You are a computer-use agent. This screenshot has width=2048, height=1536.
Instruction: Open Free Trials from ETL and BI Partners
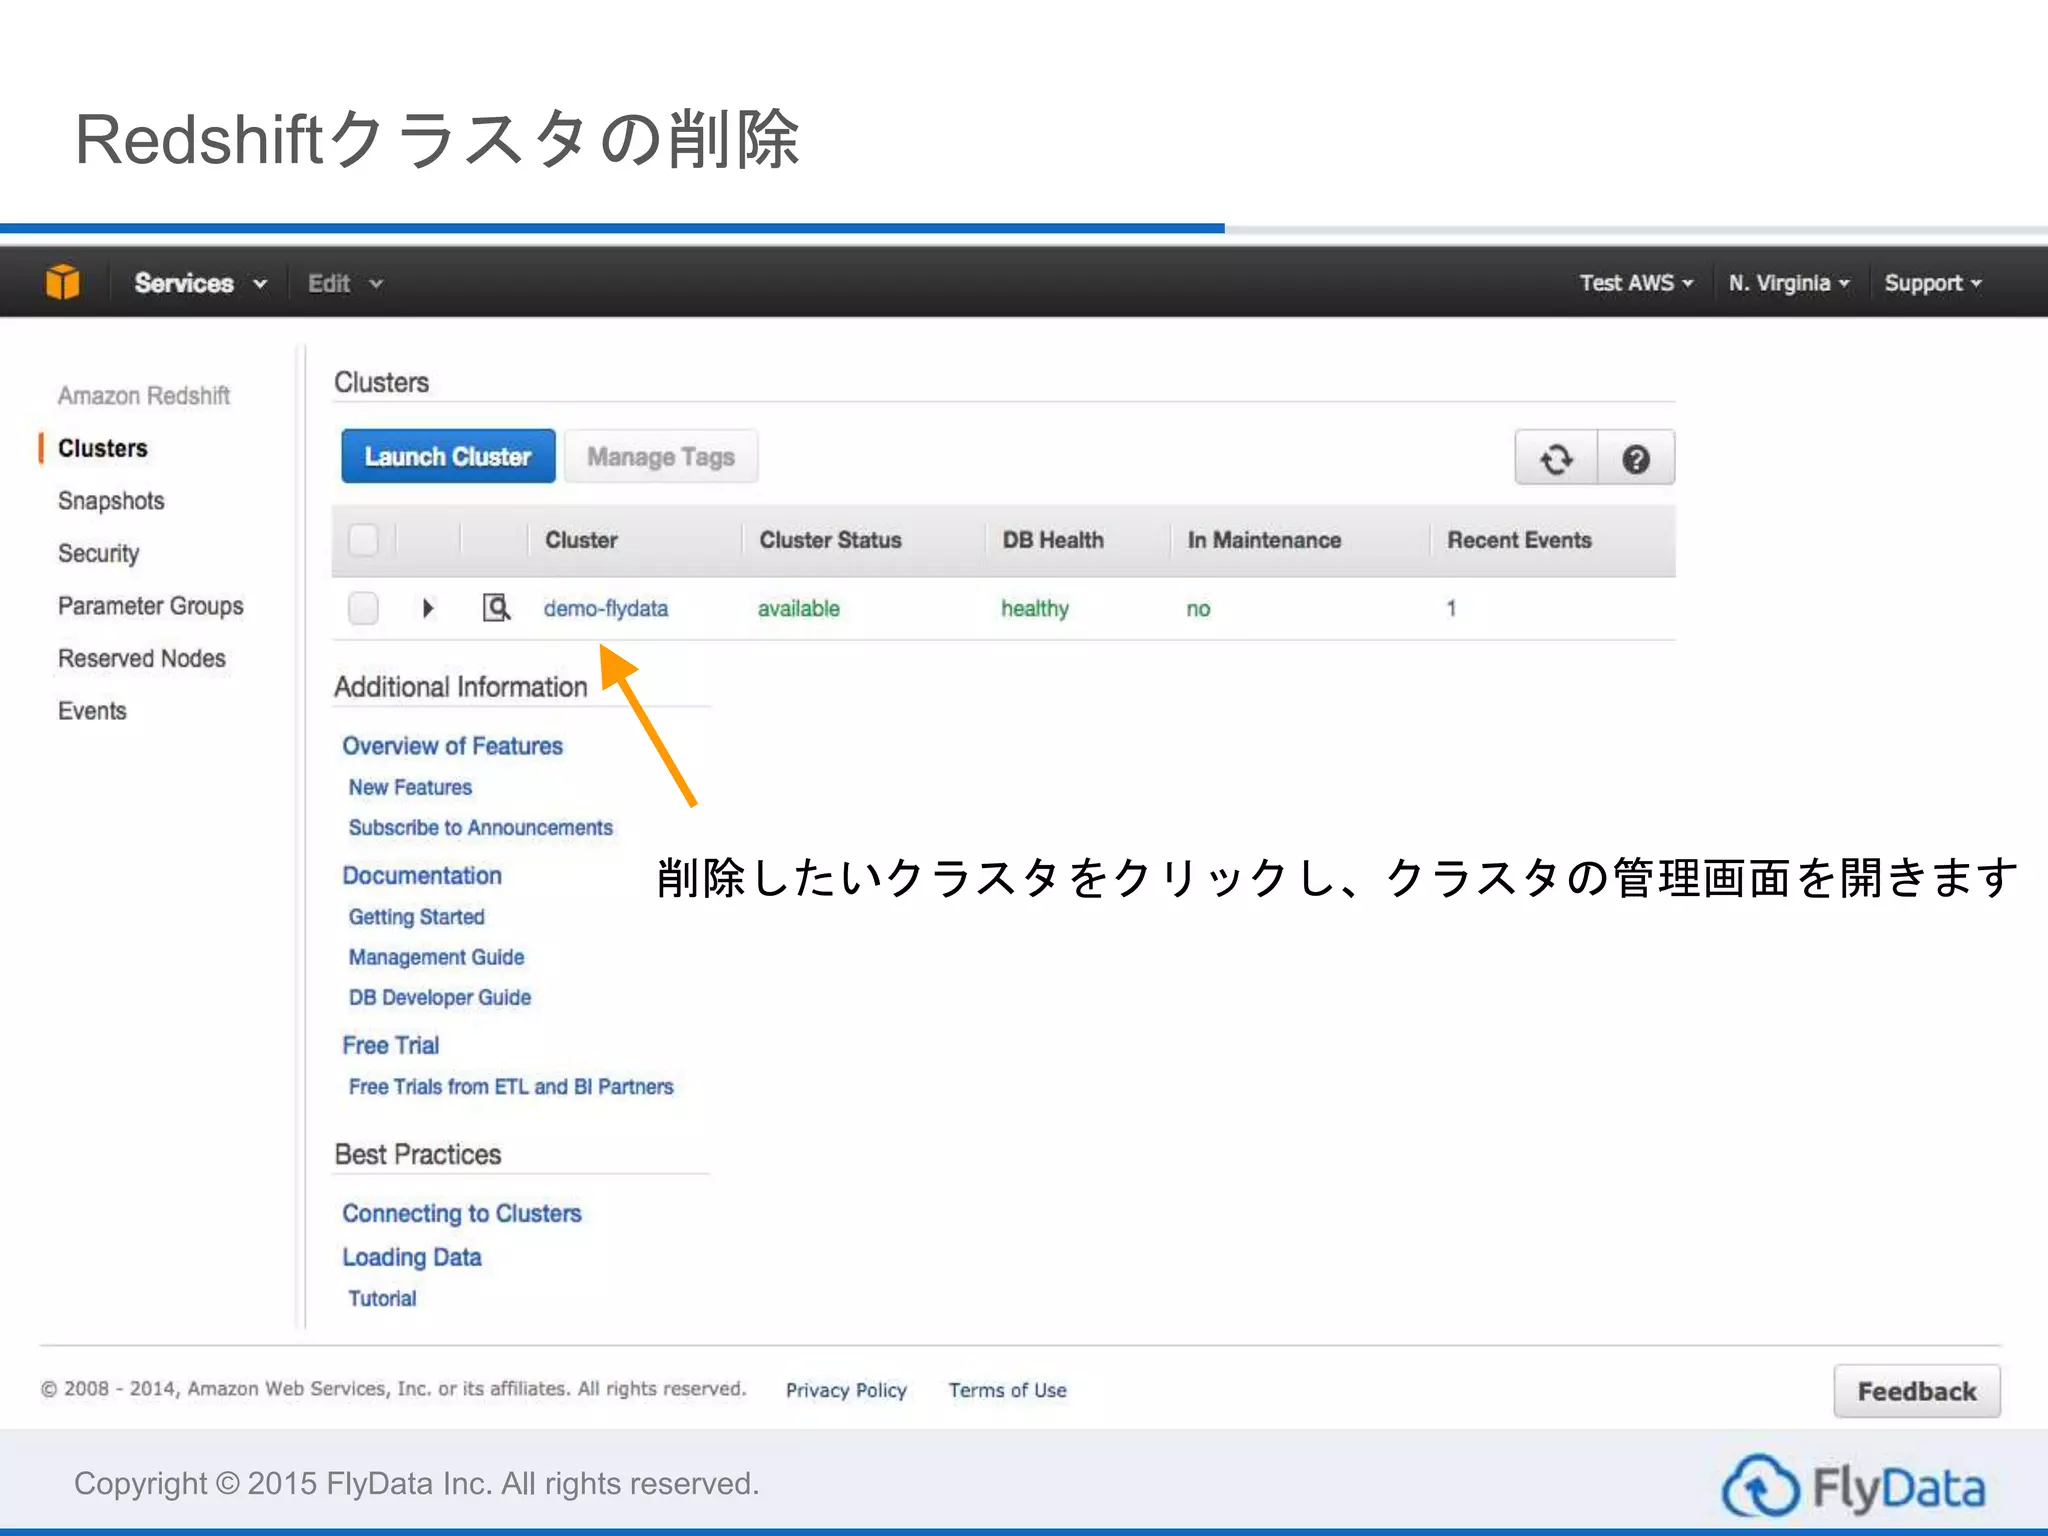tap(511, 1086)
